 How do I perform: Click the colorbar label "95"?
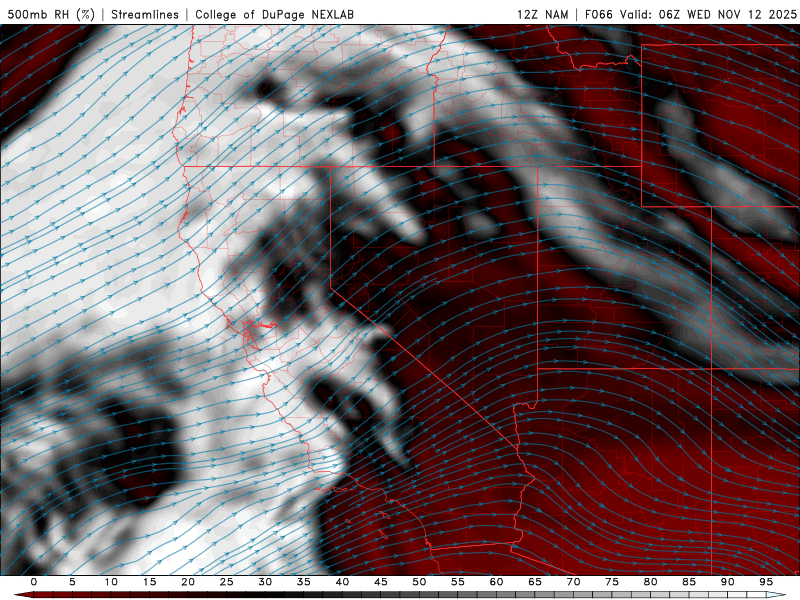[x=766, y=582]
